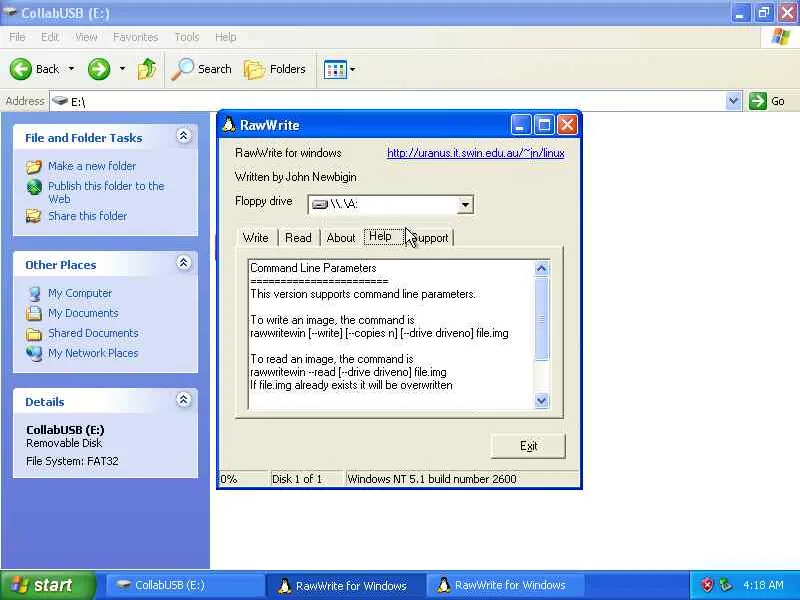This screenshot has height=600, width=800.
Task: Click the '0%' progress status text
Action: pos(229,479)
